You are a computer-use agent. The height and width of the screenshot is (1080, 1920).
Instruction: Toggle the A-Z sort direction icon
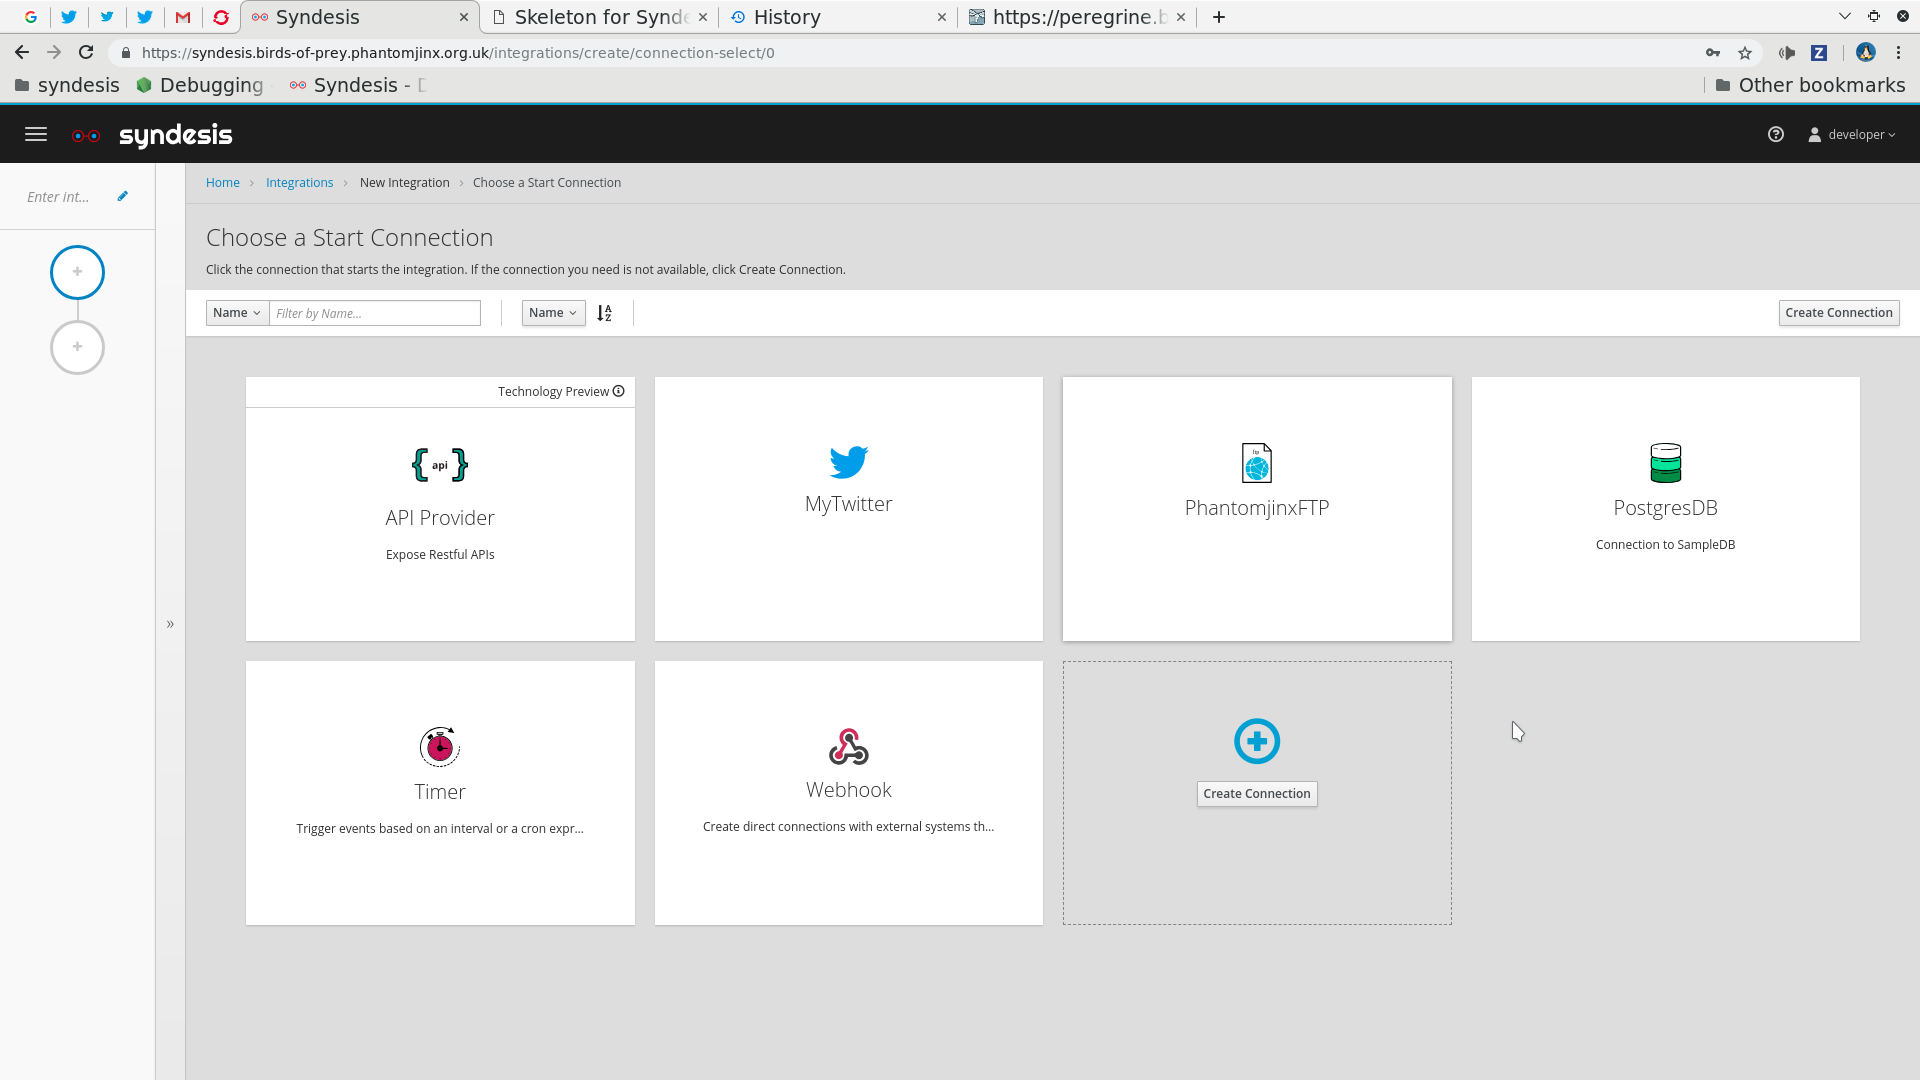pos(604,313)
